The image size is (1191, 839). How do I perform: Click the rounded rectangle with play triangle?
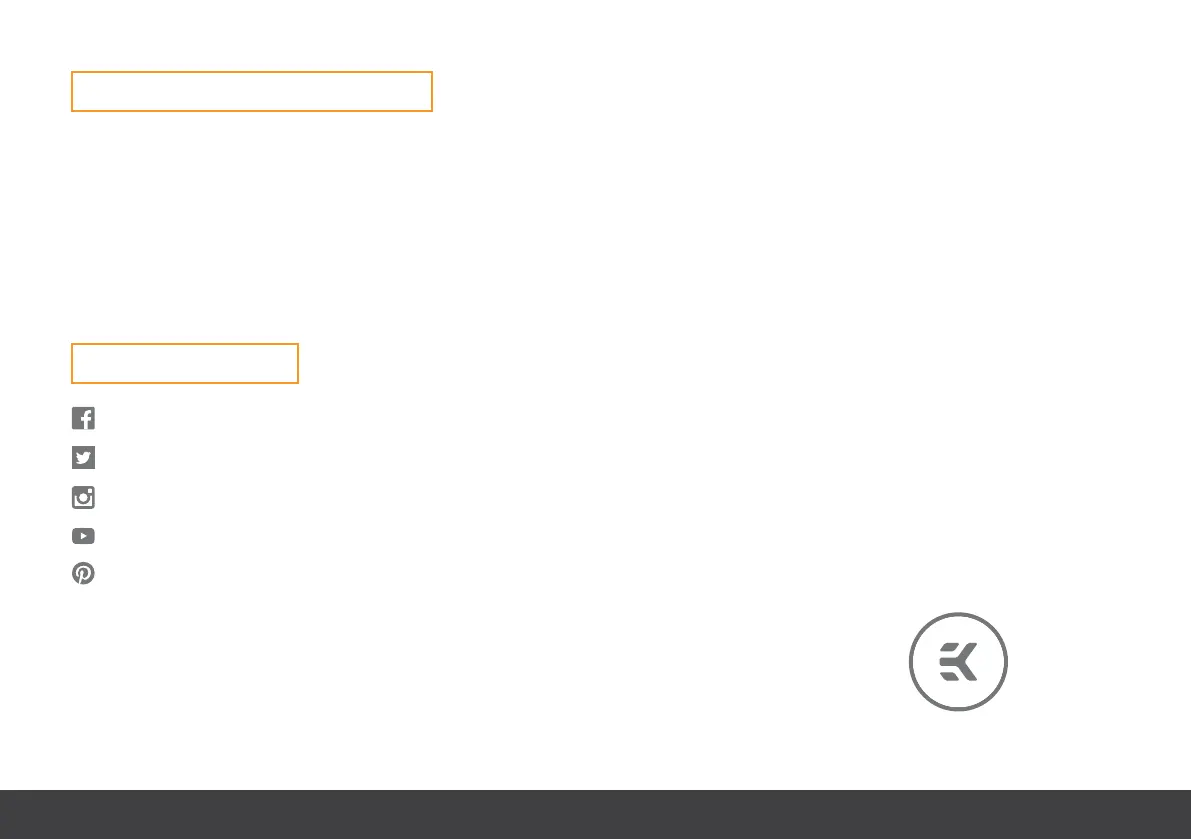pyautogui.click(x=84, y=536)
